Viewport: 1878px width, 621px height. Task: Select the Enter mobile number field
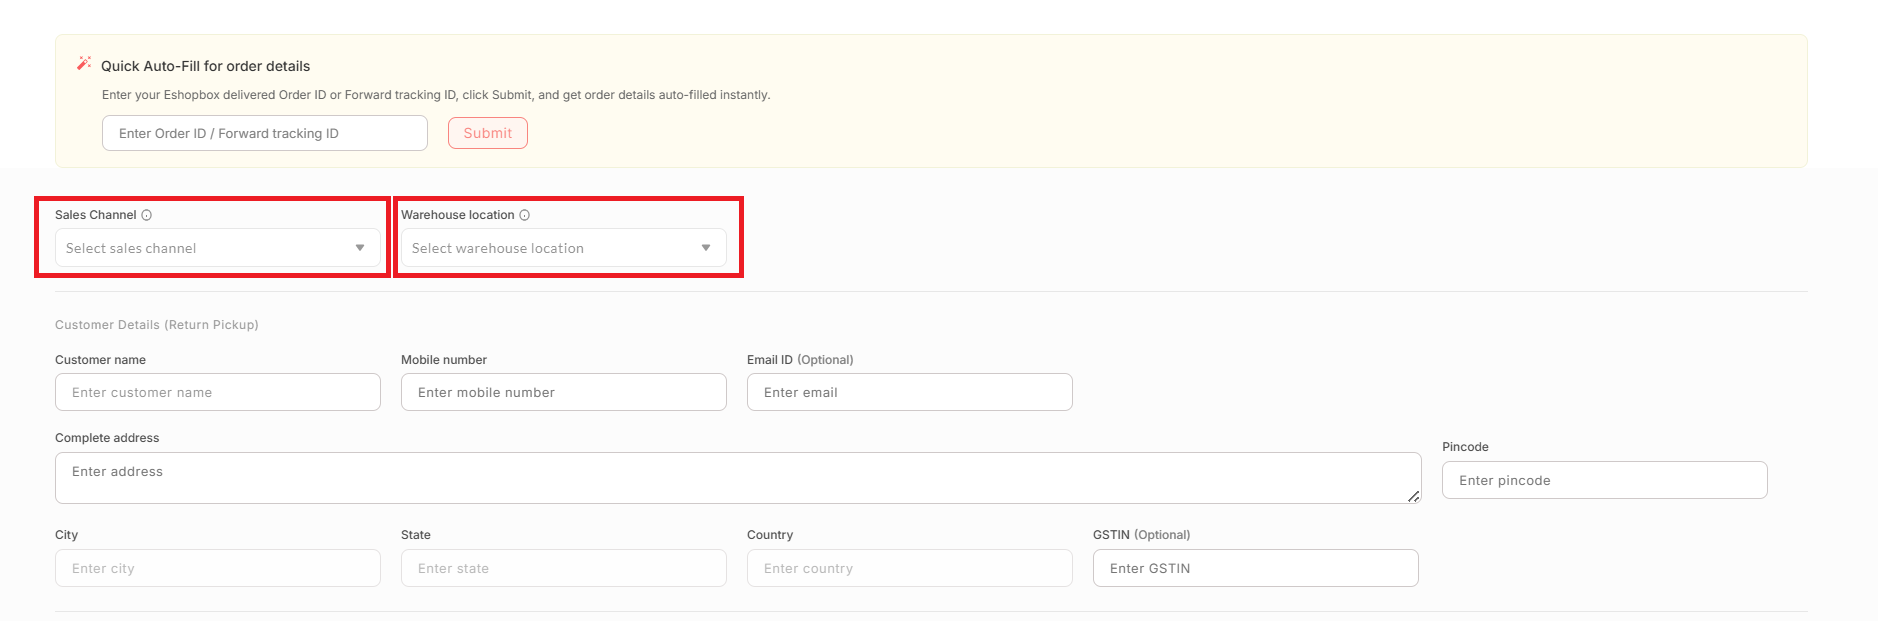point(563,392)
